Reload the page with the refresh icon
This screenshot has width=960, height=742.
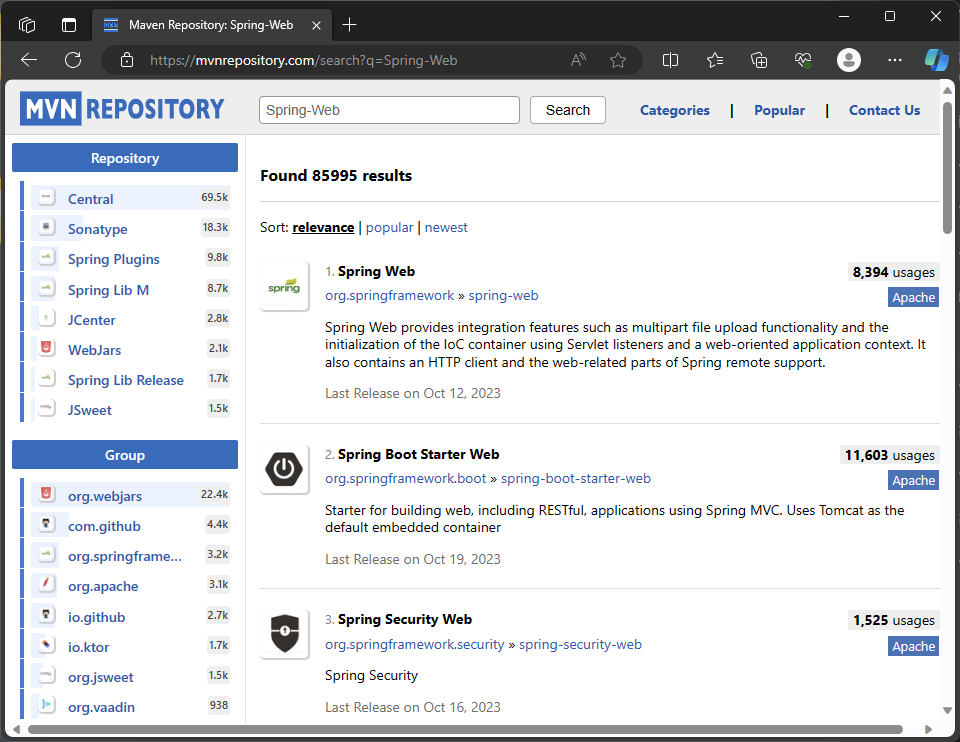click(x=73, y=60)
